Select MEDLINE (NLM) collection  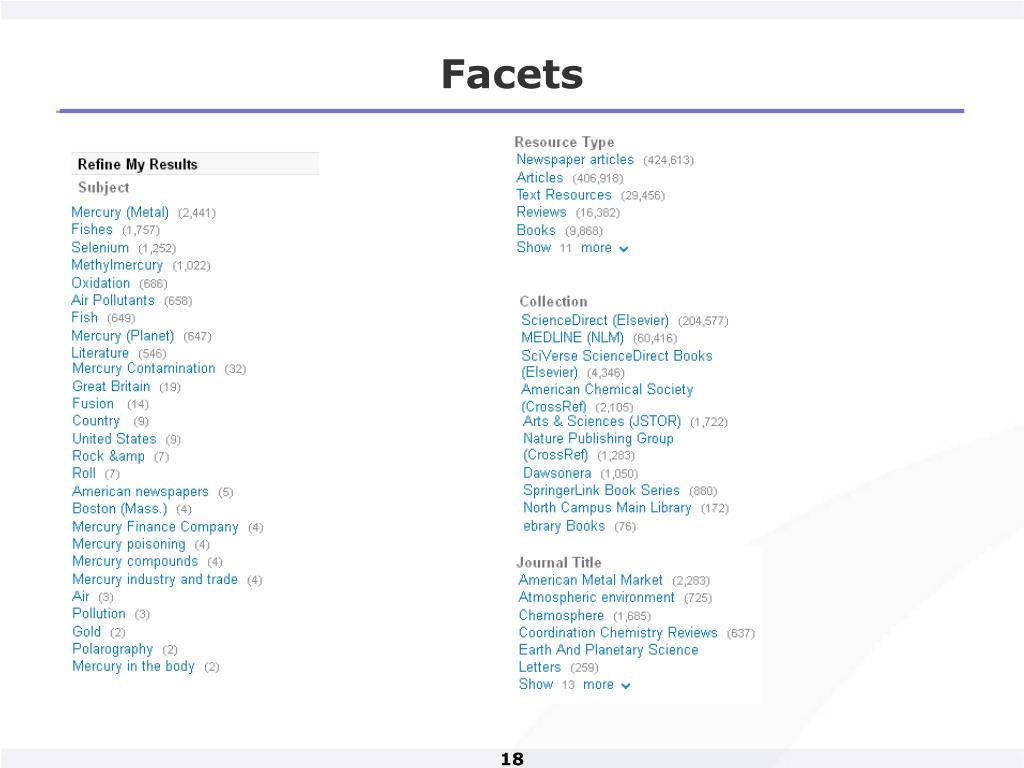[x=572, y=338]
